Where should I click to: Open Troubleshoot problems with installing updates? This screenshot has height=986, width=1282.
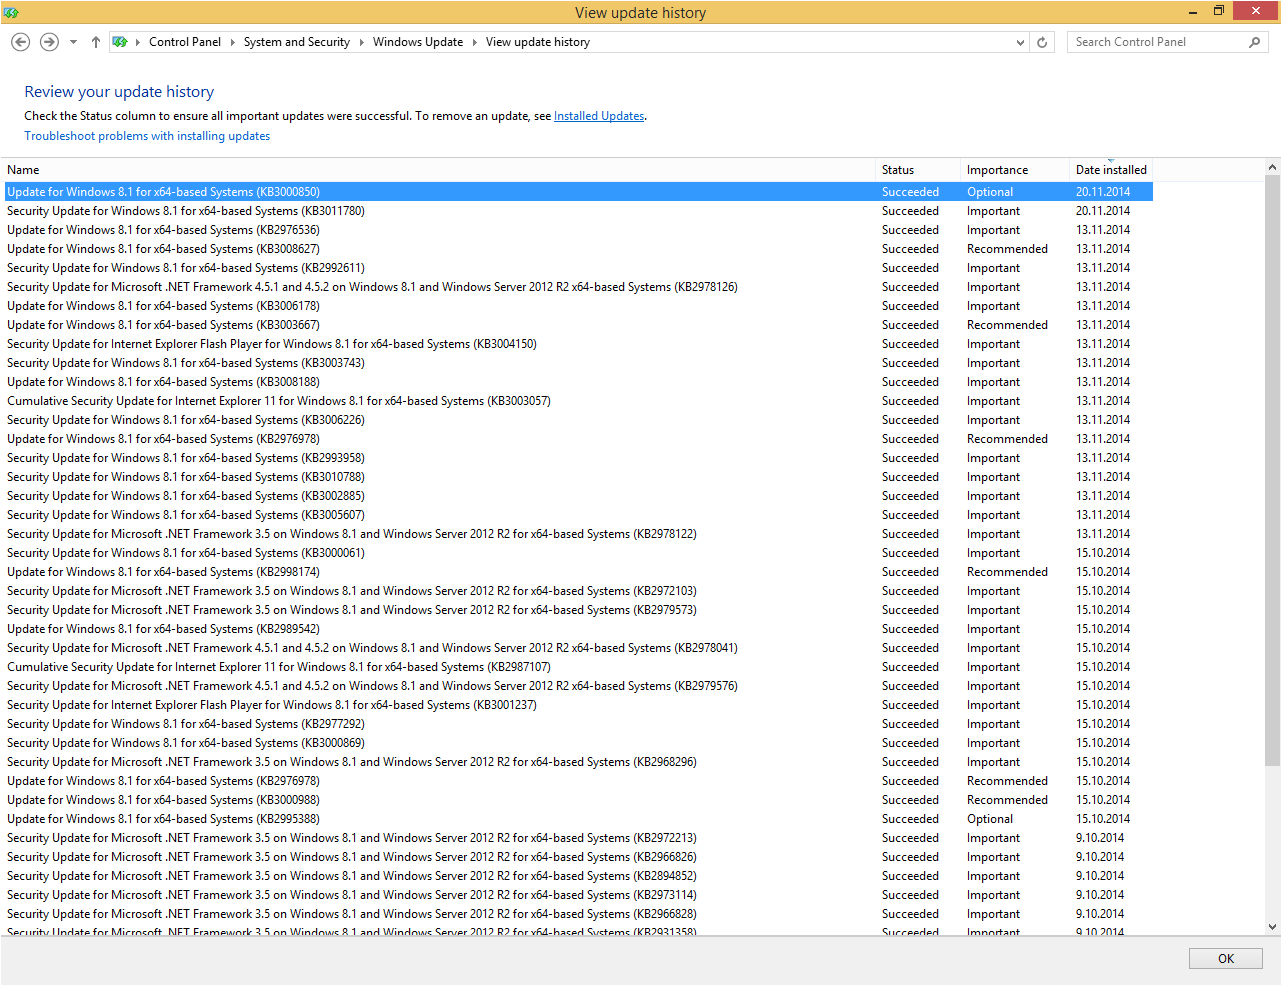click(x=147, y=136)
